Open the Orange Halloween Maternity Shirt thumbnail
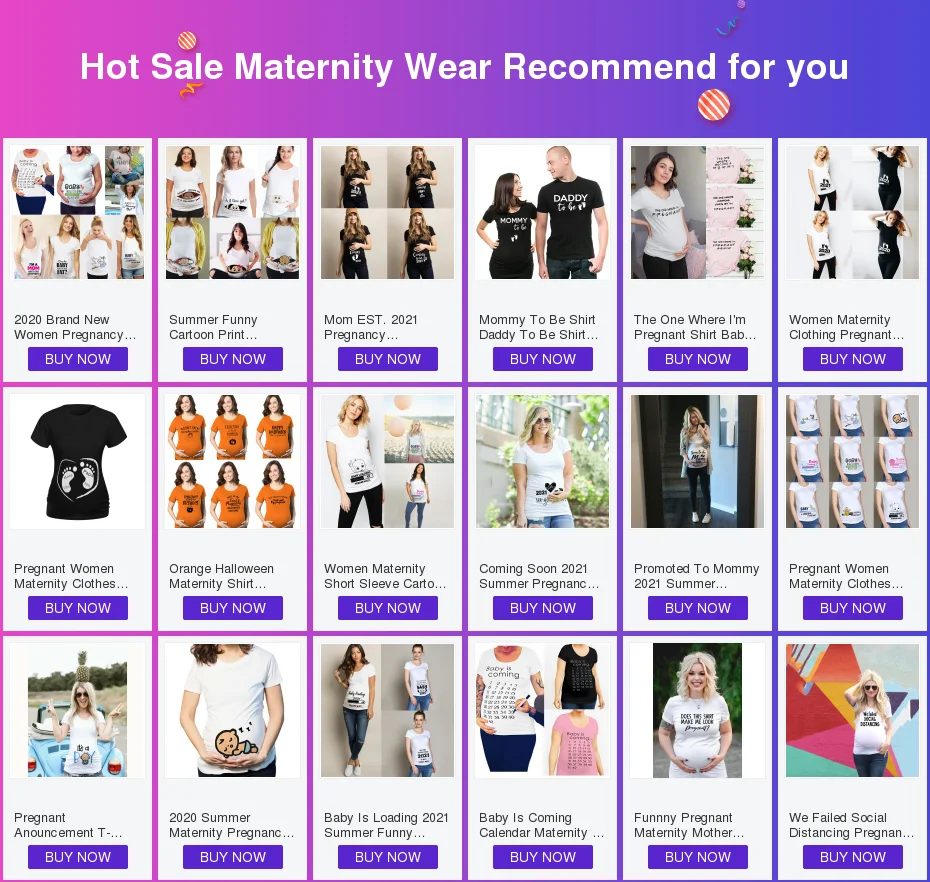 point(232,461)
